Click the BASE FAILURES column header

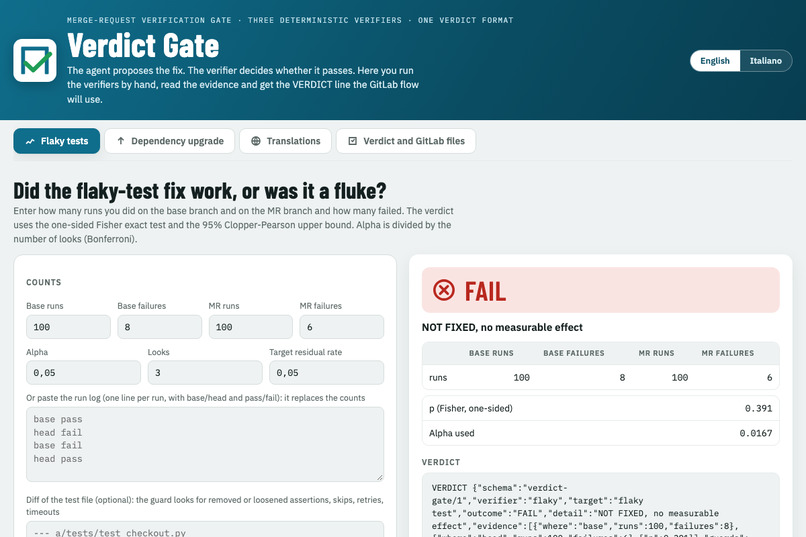pos(574,353)
